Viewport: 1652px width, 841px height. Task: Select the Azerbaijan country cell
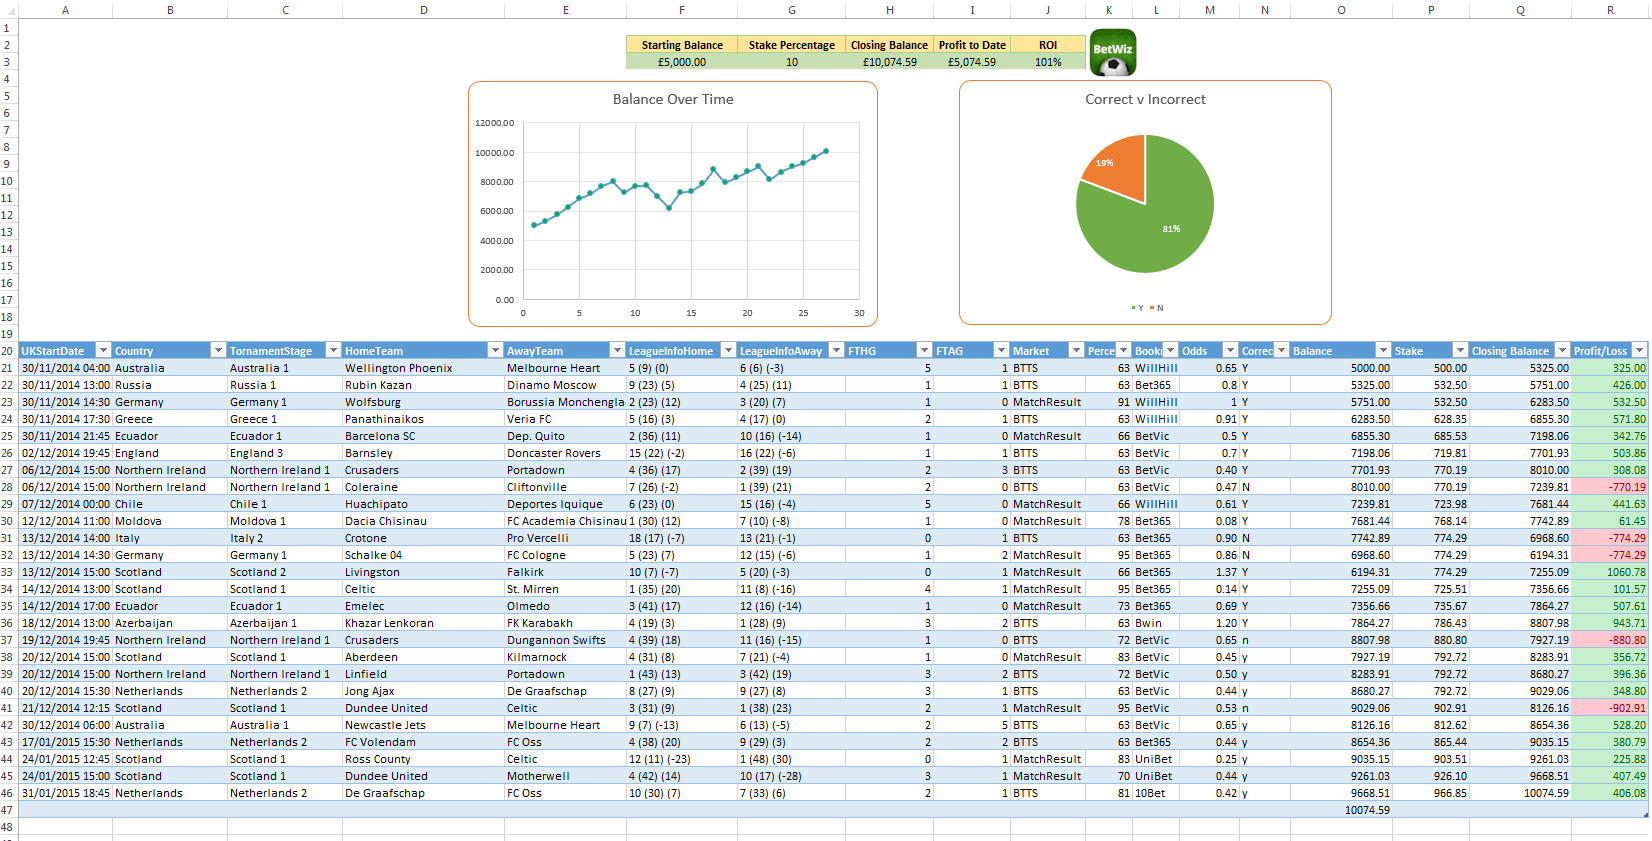tap(170, 623)
